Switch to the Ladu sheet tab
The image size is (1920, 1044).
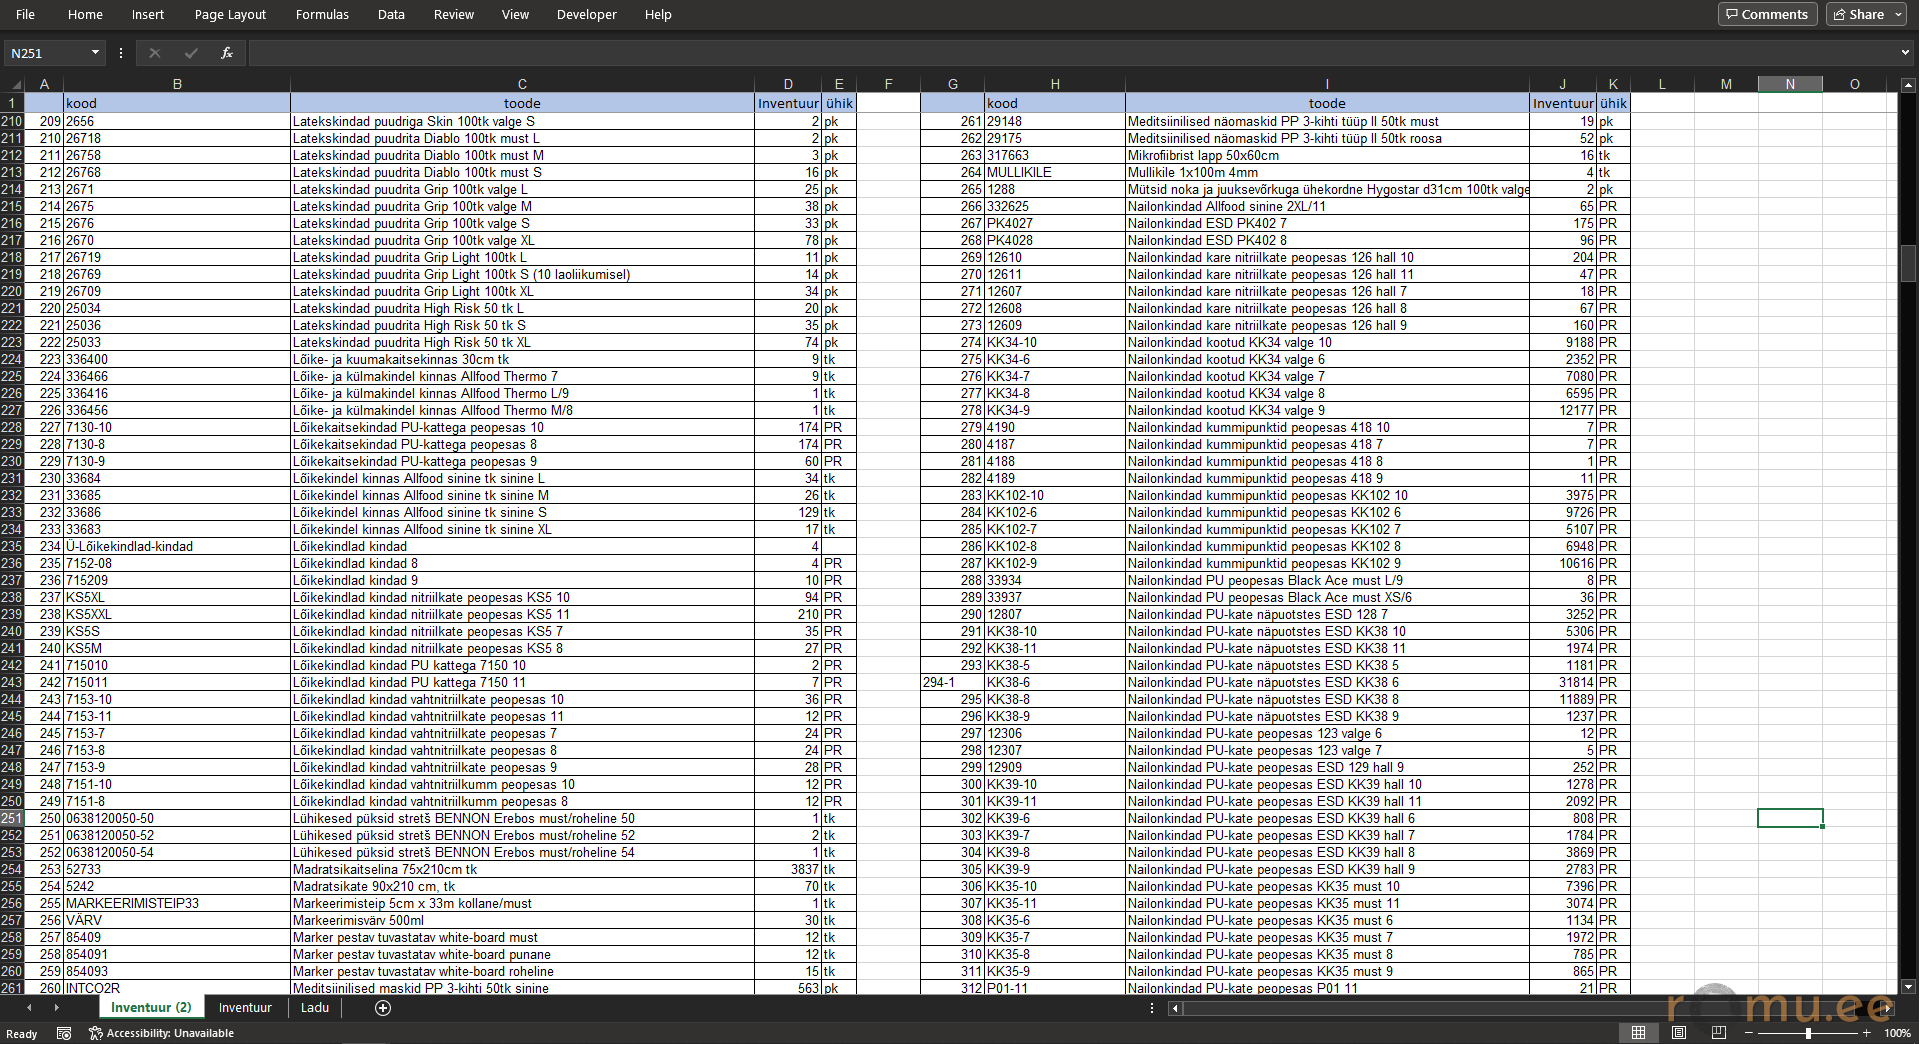[315, 1007]
